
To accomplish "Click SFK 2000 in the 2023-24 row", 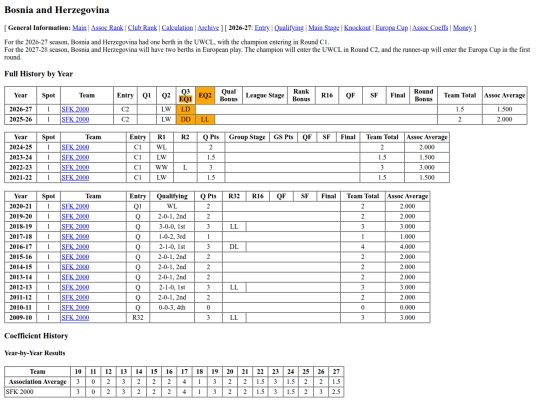I will point(75,157).
